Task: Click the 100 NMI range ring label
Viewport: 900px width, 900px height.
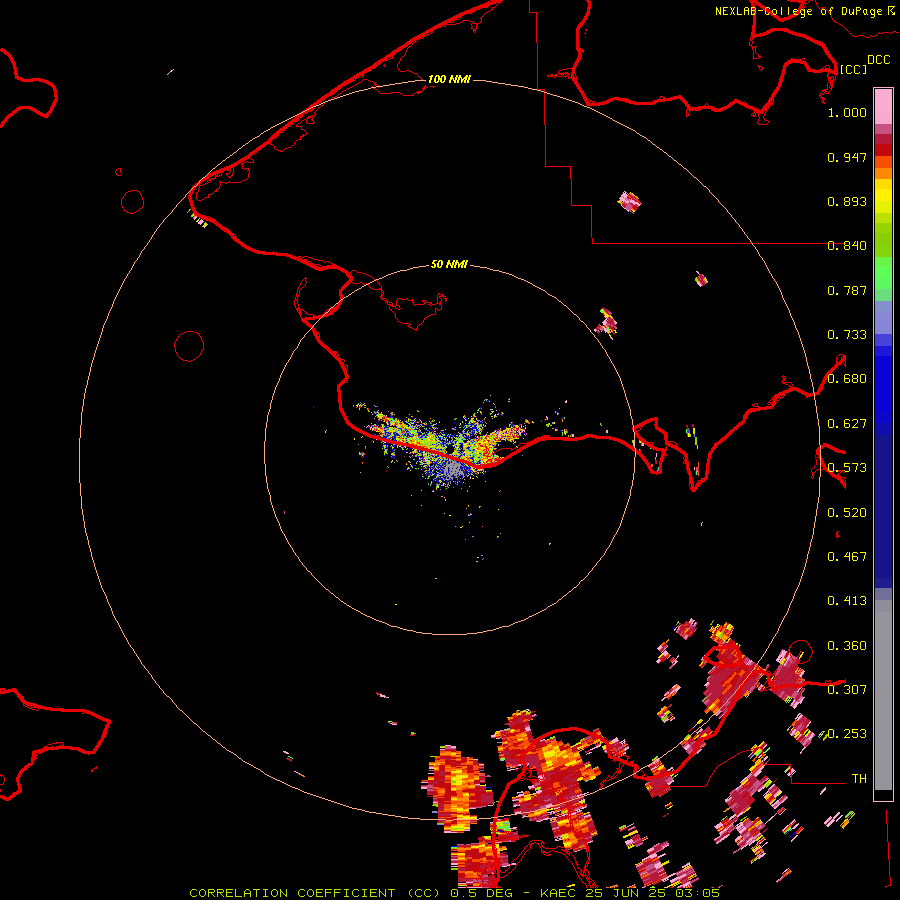Action: (x=449, y=79)
